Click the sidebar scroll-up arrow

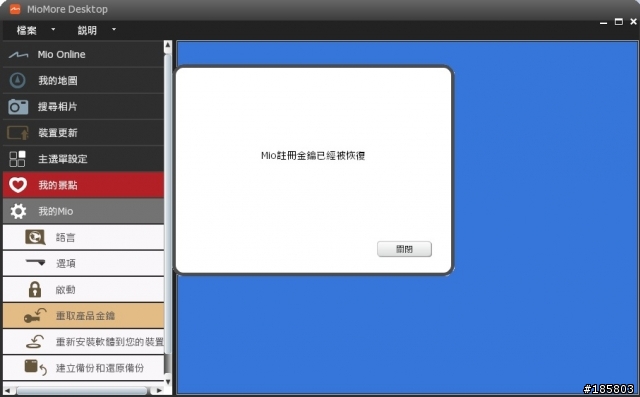(x=168, y=46)
